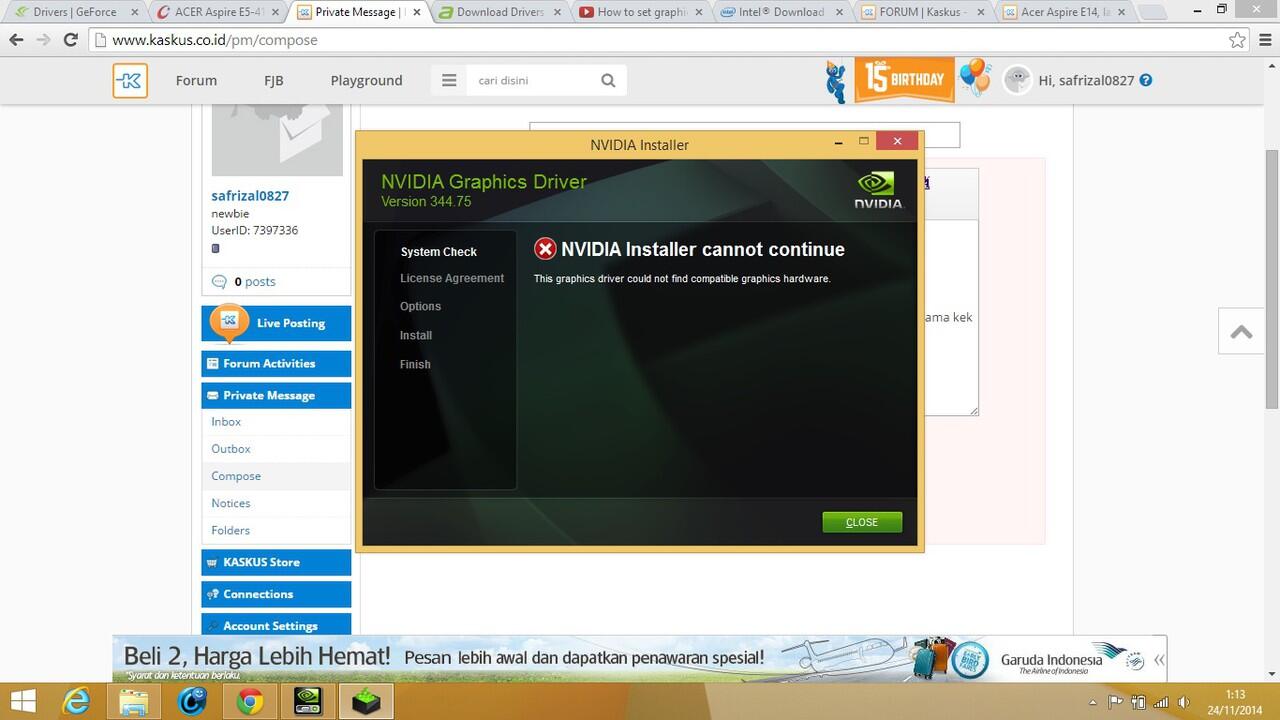
Task: Minimize the NVIDIA Installer window
Action: click(x=838, y=143)
